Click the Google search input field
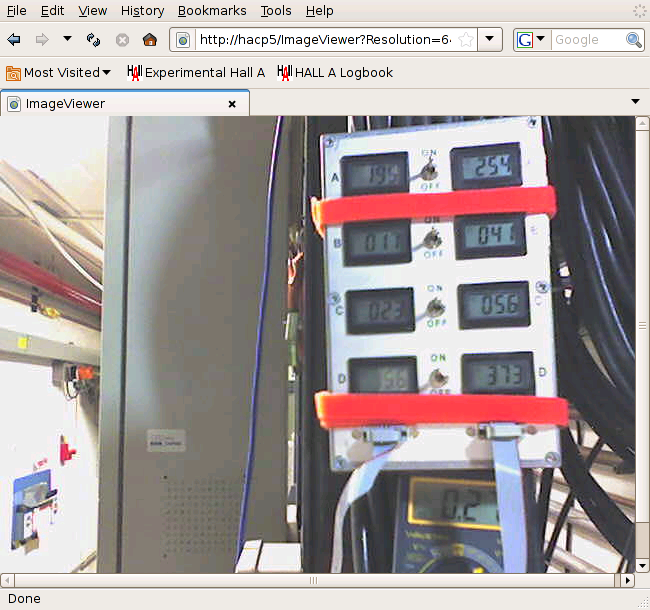 588,40
